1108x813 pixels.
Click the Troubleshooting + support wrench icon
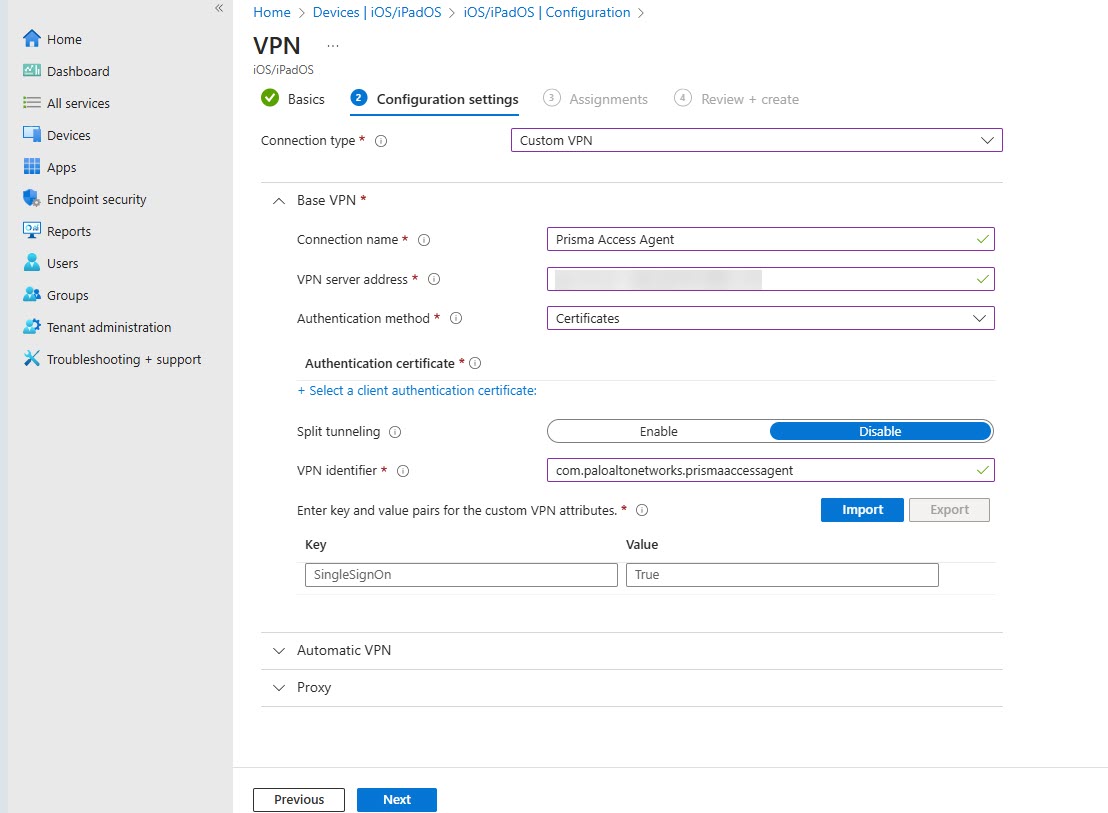(31, 359)
